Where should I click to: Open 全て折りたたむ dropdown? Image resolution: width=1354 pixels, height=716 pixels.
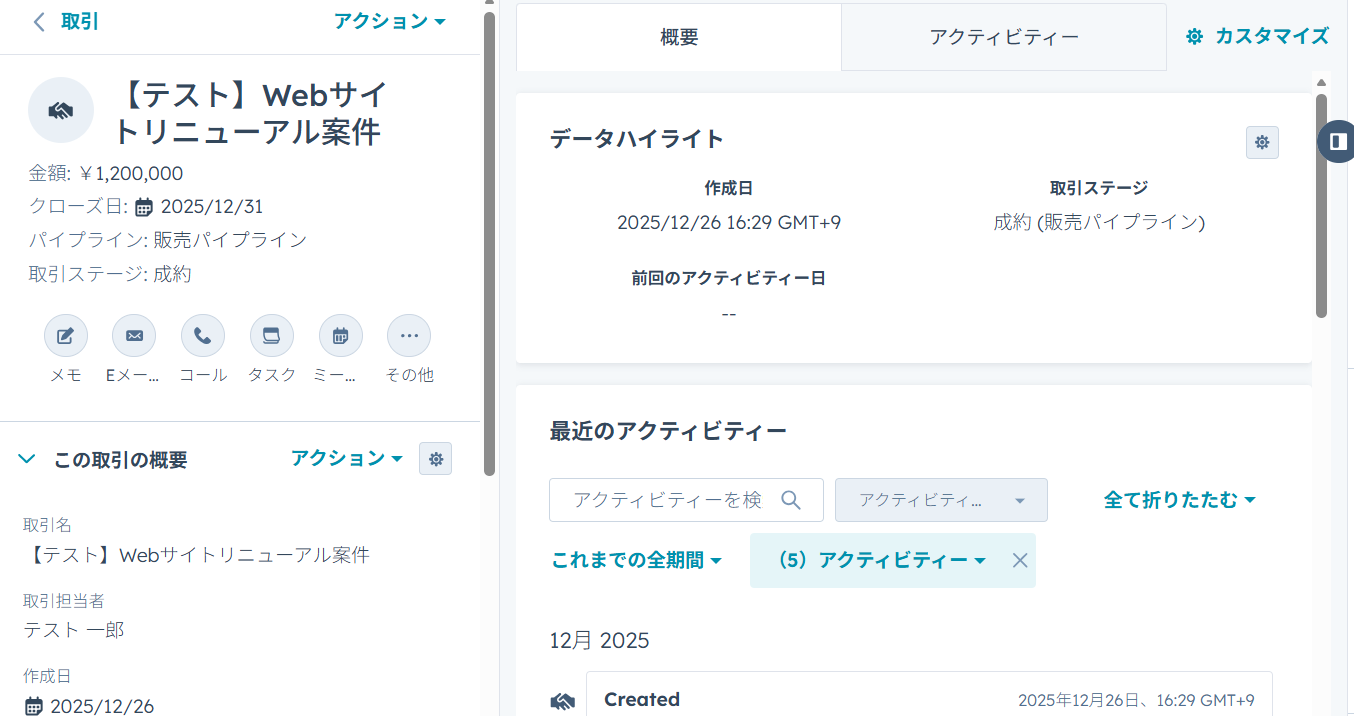1180,499
